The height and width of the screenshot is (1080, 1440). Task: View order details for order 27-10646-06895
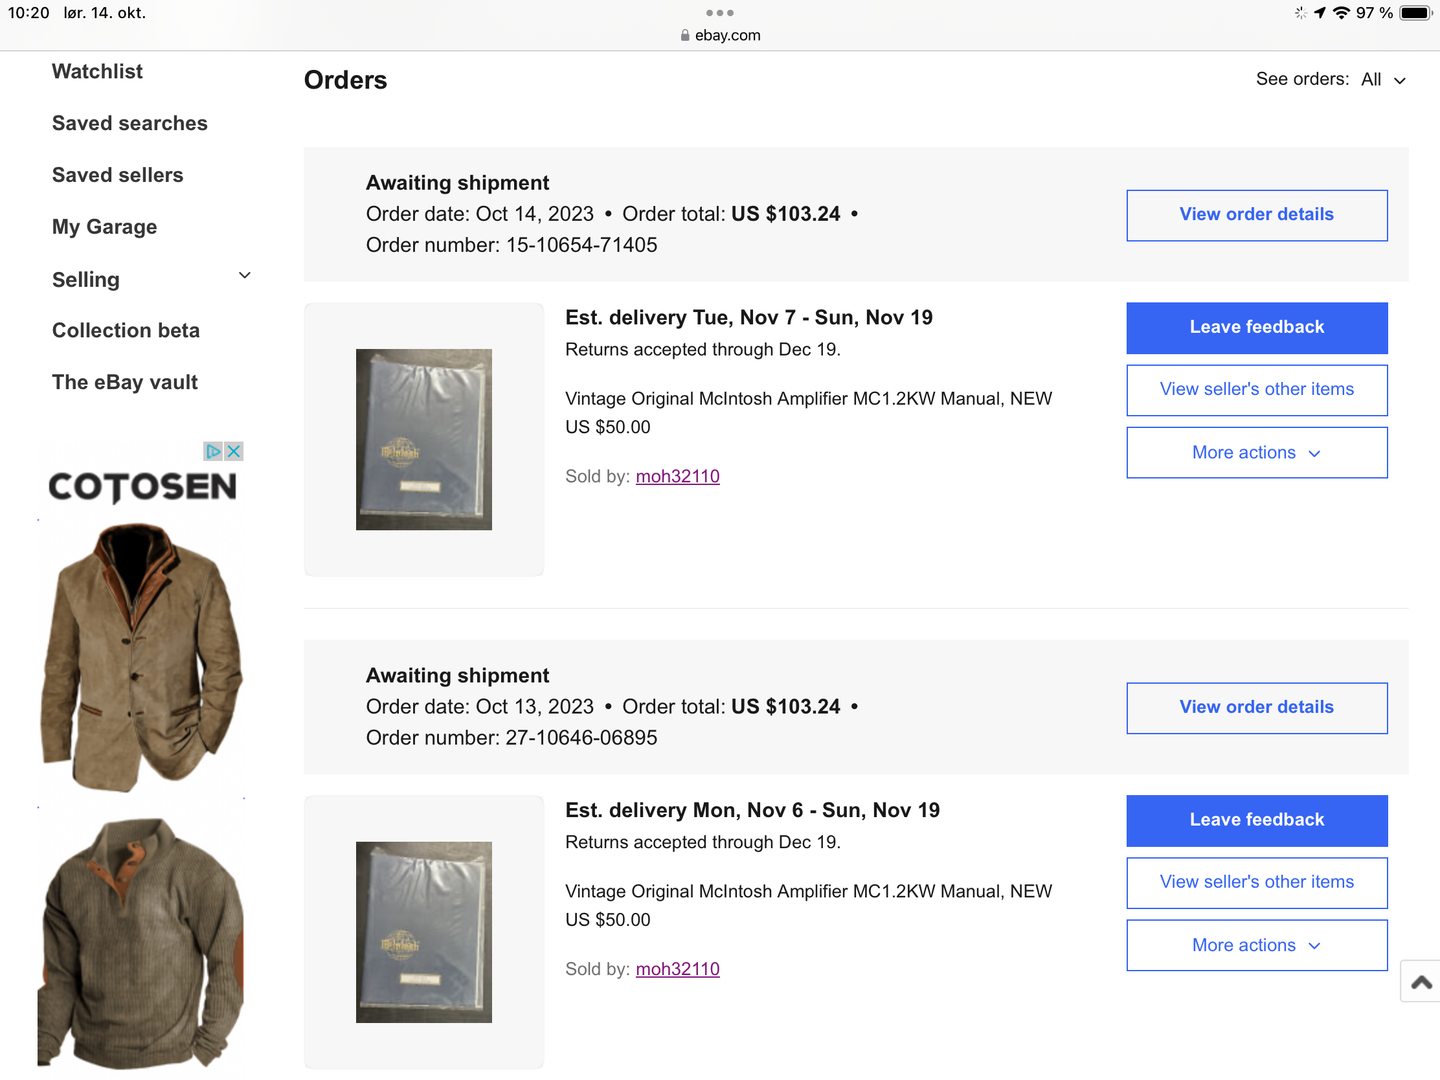tap(1256, 708)
